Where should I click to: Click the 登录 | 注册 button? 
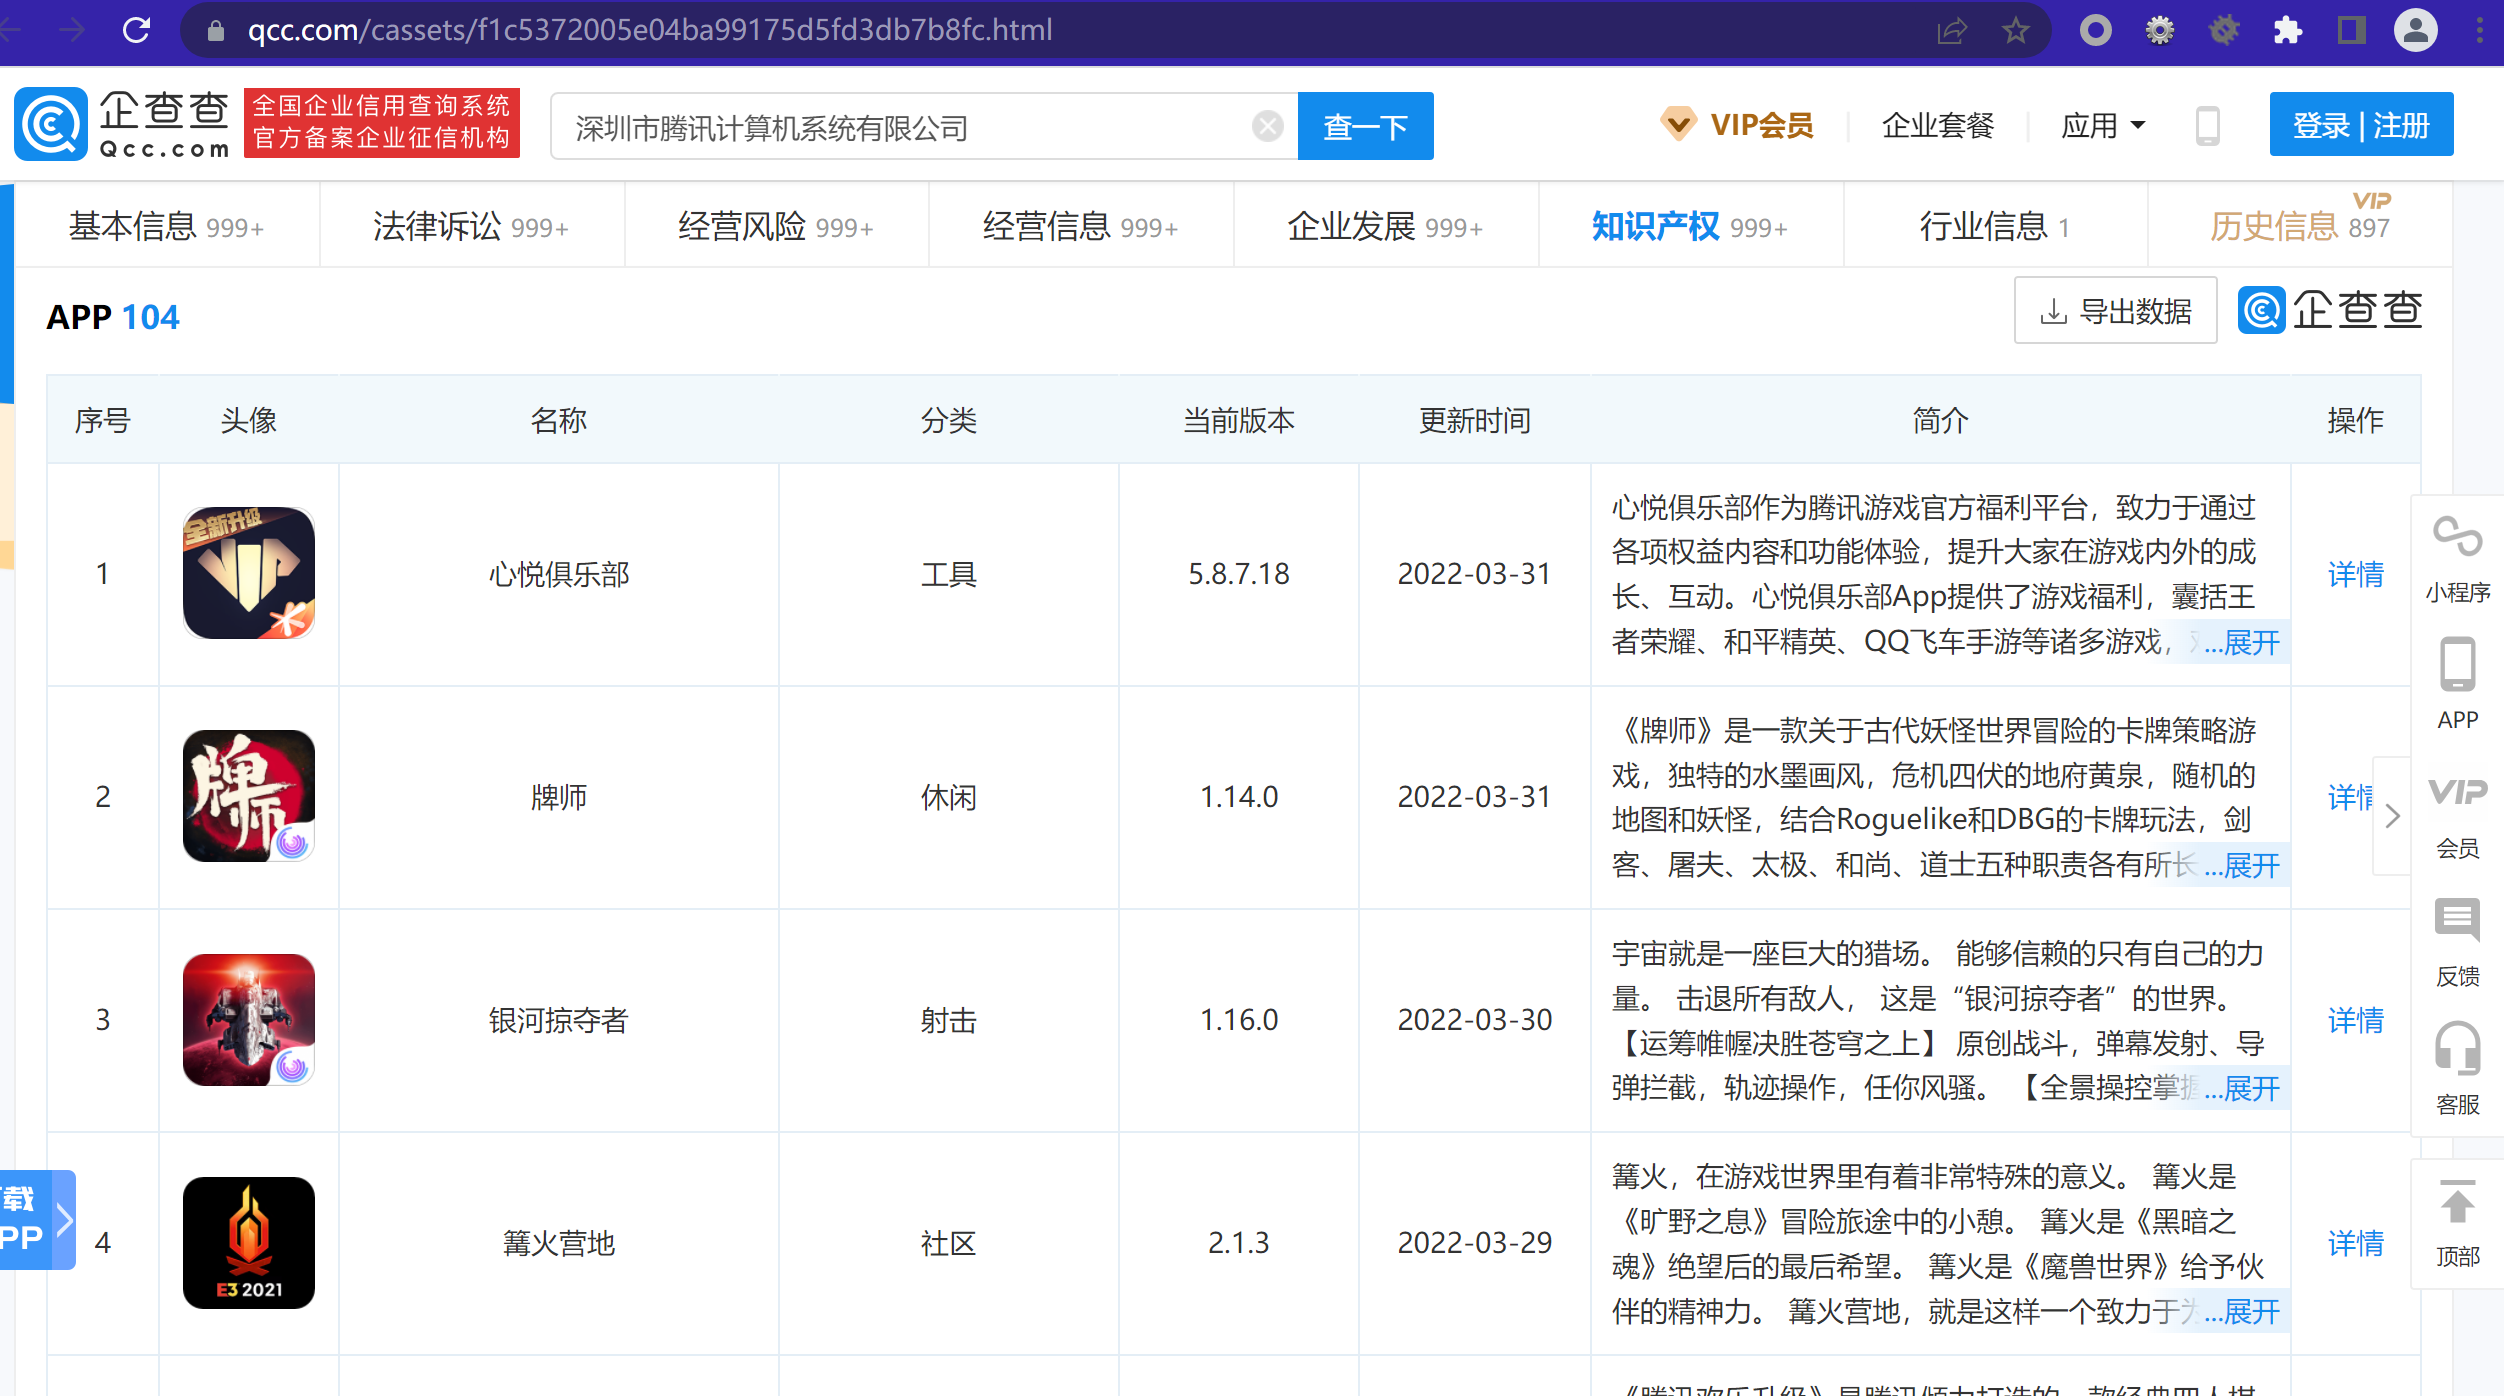2361,124
